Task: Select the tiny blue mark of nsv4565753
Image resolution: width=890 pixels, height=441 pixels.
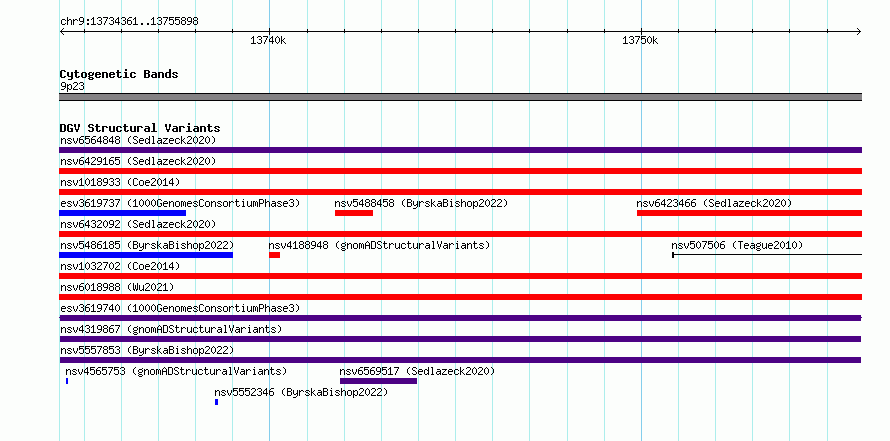Action: point(67,381)
